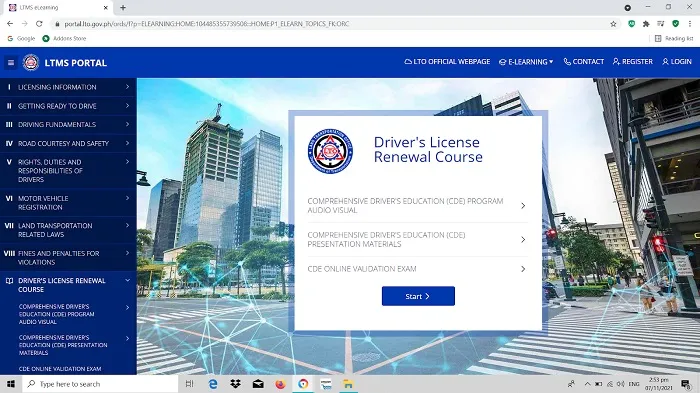The image size is (700, 393).
Task: Open CDE Presentation Materials in card
Action: point(417,239)
